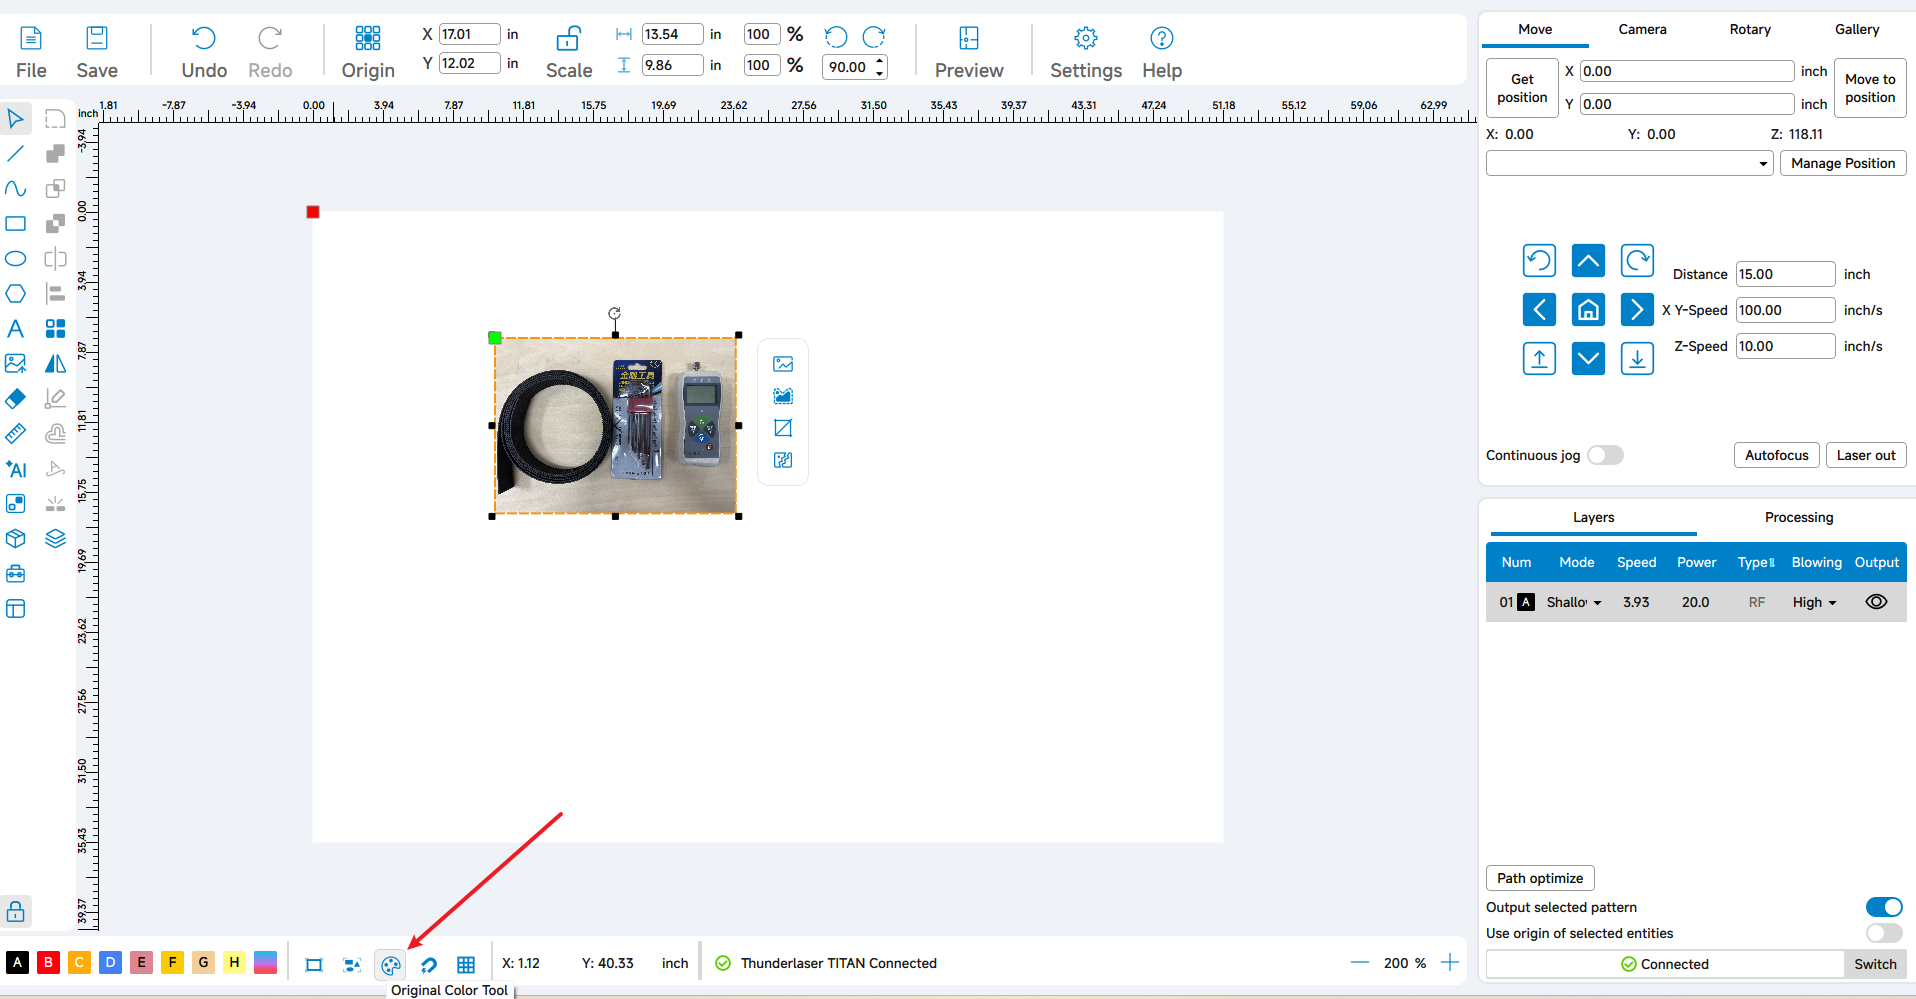Click the Distance input field
1916x999 pixels.
coord(1785,274)
